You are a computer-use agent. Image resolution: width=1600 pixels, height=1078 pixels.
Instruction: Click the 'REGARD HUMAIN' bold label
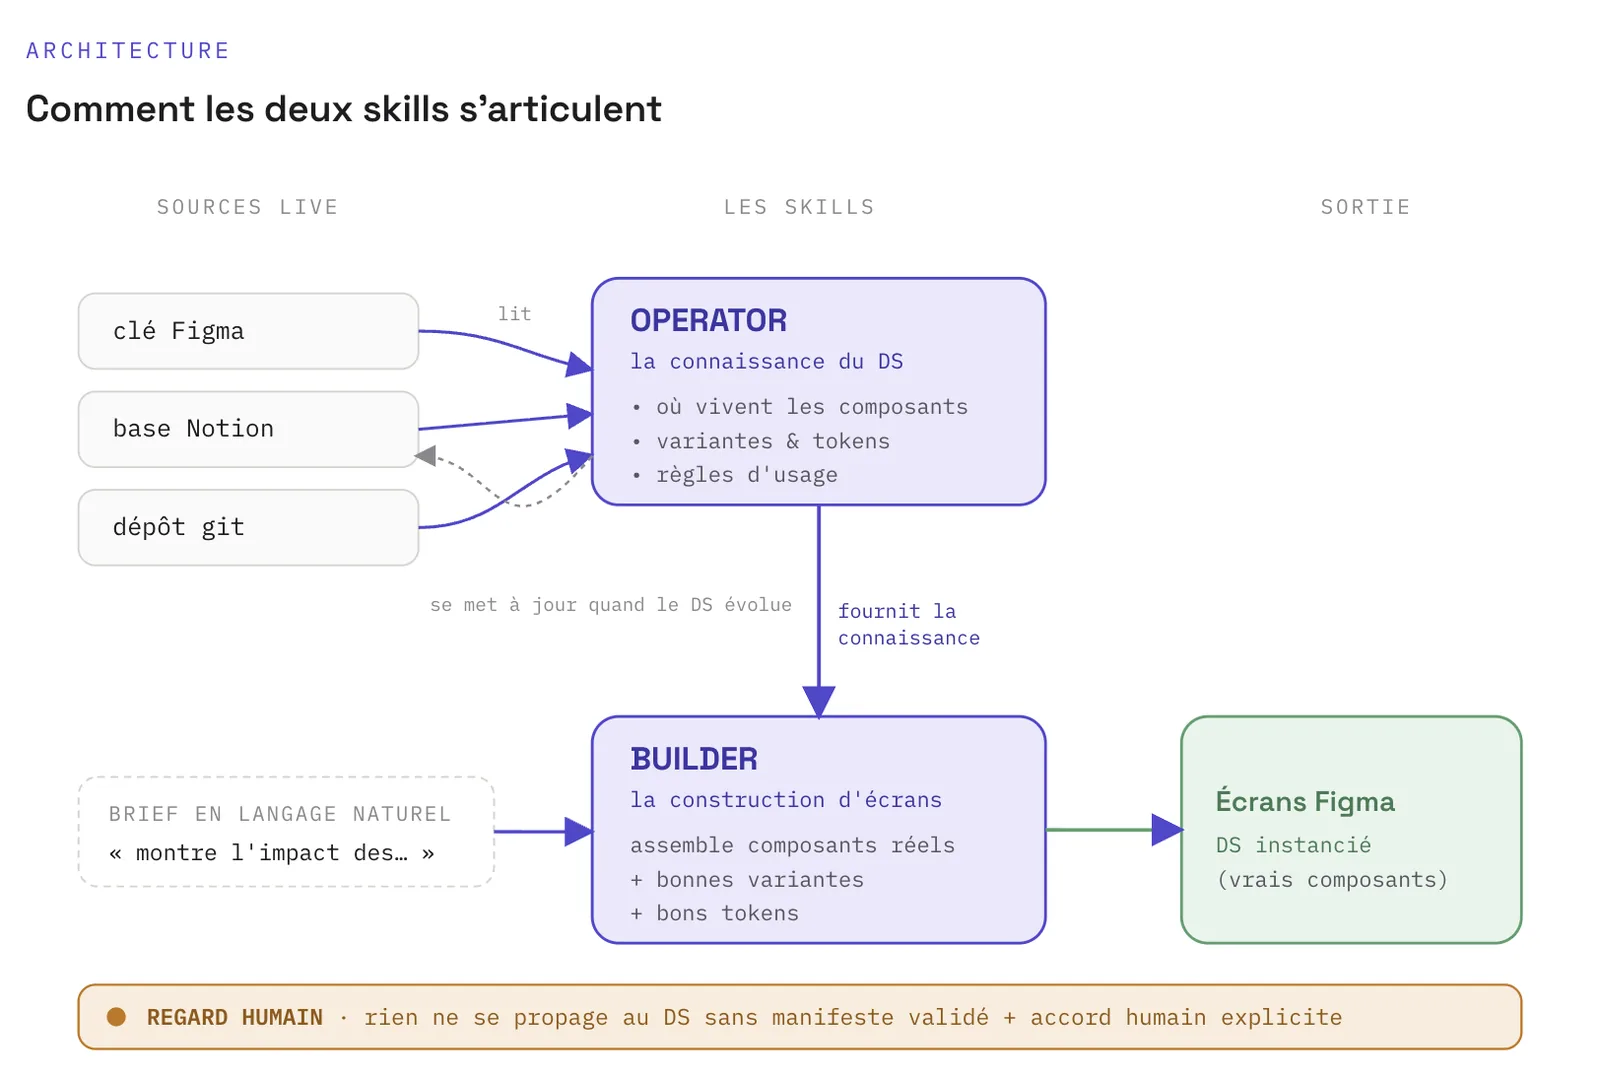[235, 1017]
